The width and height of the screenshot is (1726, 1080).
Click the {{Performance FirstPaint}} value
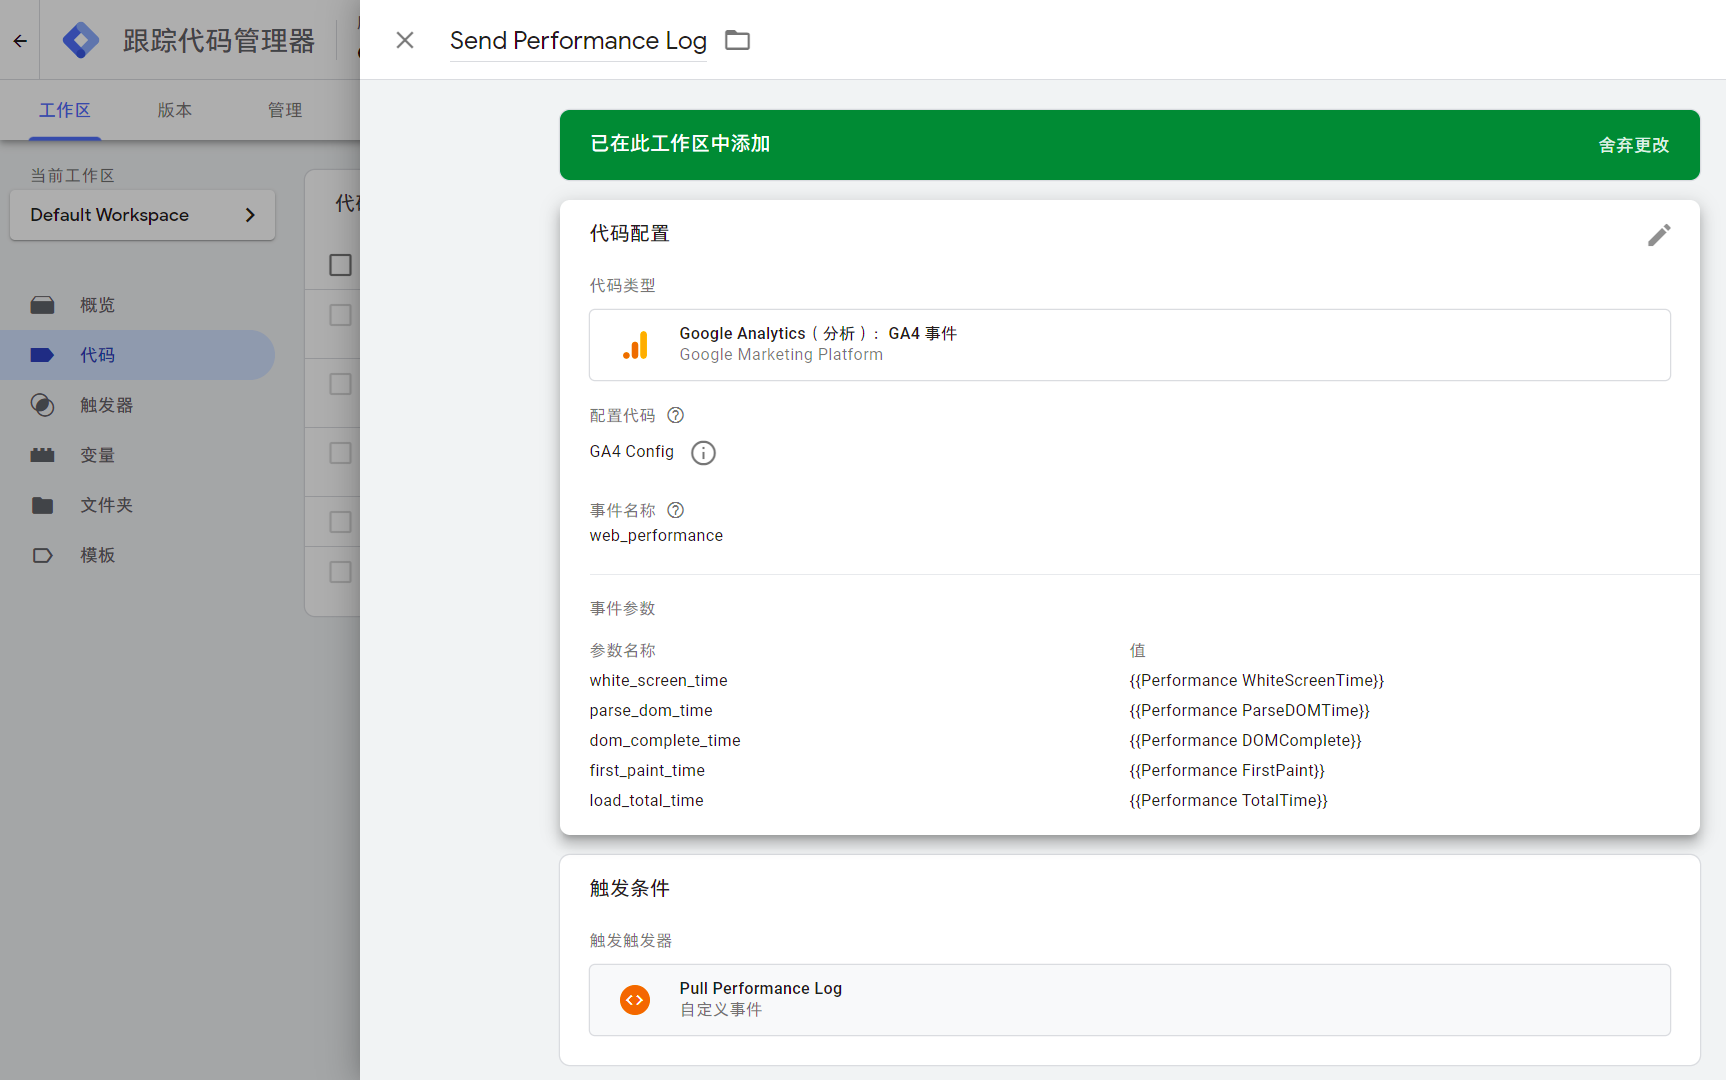(1227, 771)
